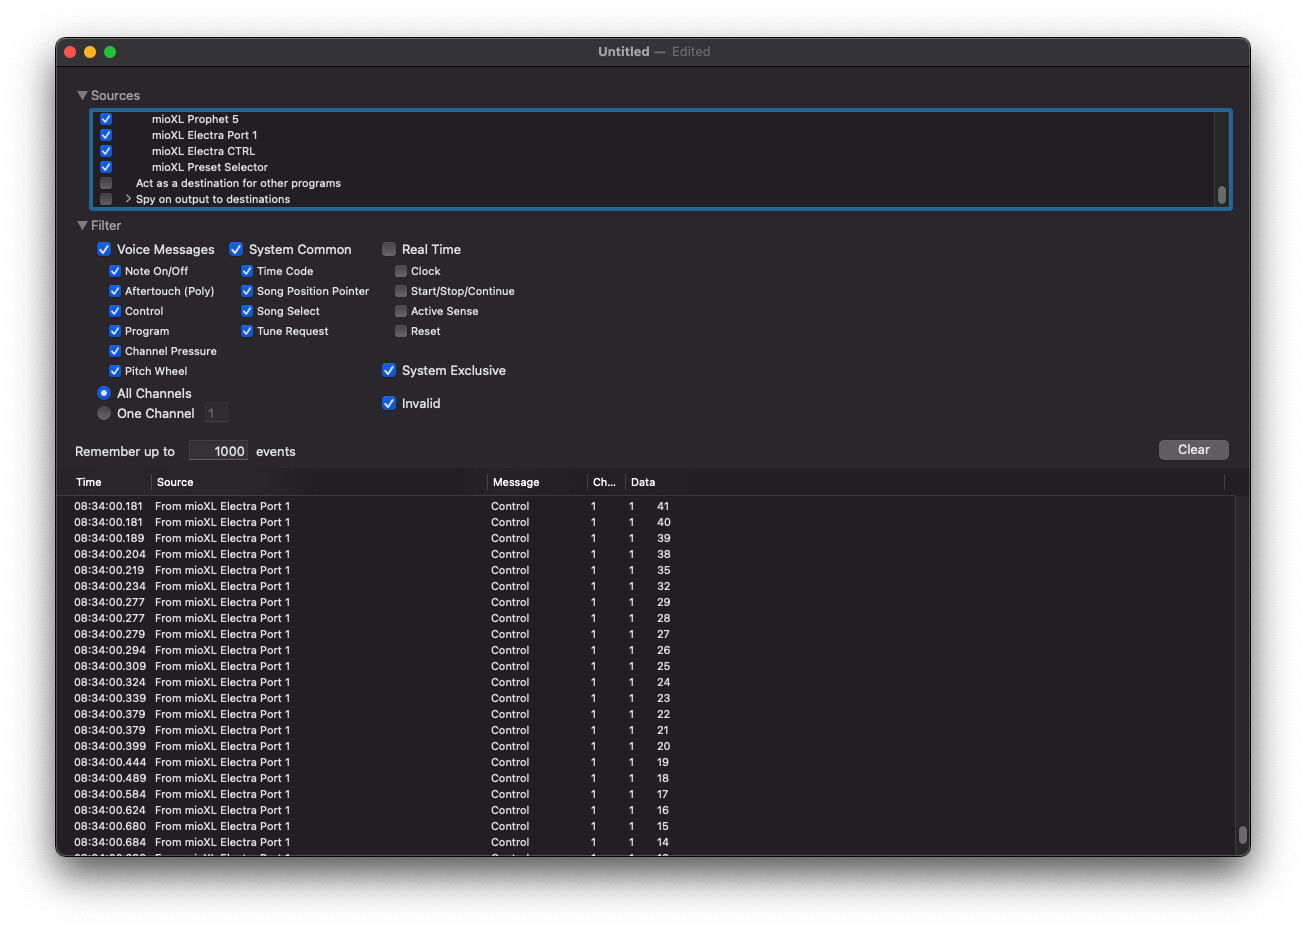Select the event row at 08:34:00.189
The height and width of the screenshot is (930, 1306).
(x=645, y=538)
